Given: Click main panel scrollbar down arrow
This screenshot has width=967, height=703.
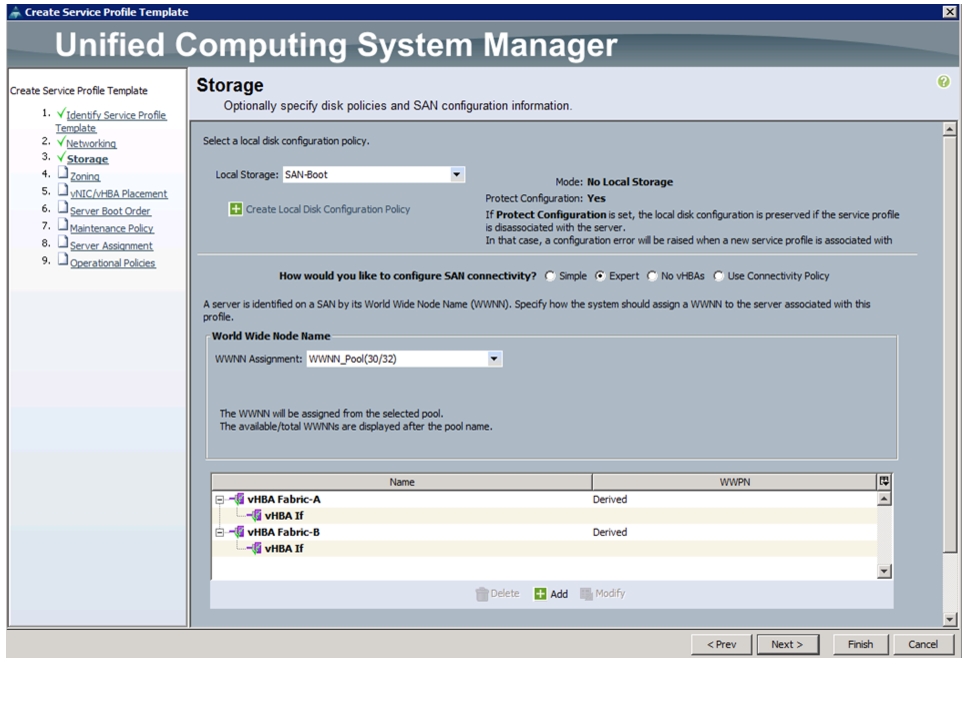Looking at the screenshot, I should [949, 619].
